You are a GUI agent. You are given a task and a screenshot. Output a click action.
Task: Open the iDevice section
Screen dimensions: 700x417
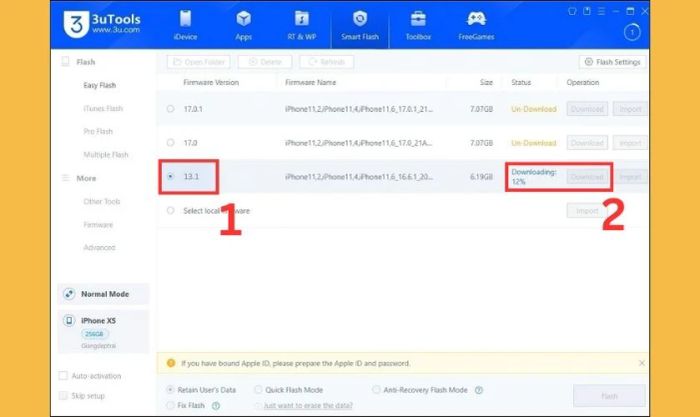coord(185,25)
